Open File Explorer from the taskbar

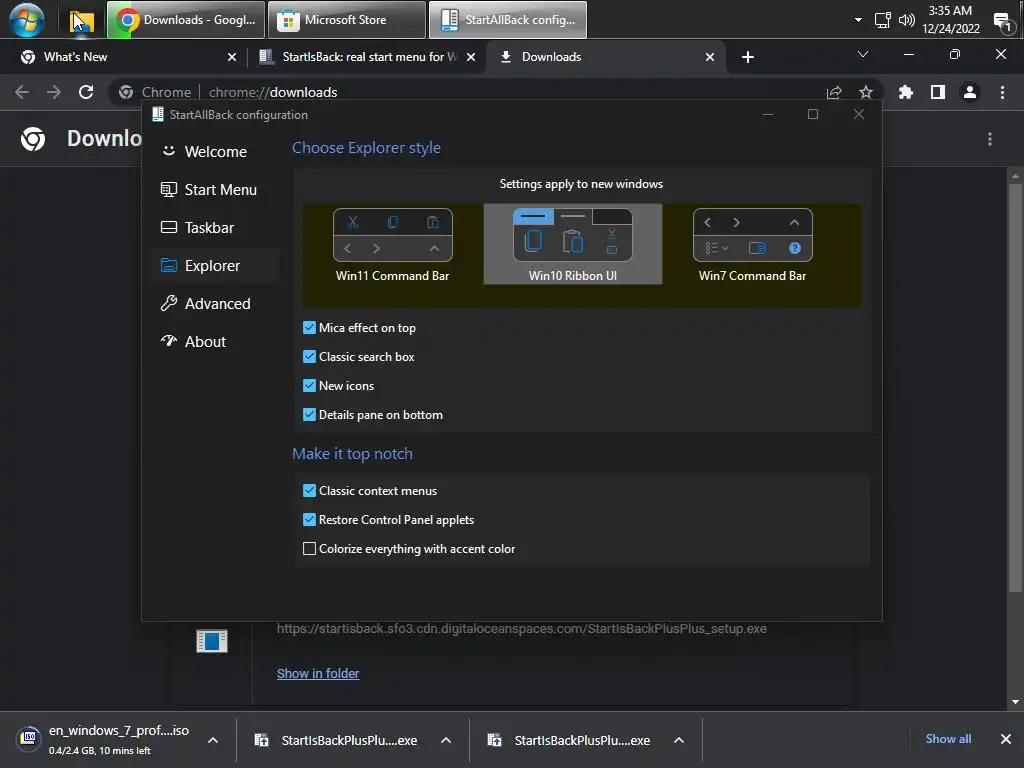(82, 20)
